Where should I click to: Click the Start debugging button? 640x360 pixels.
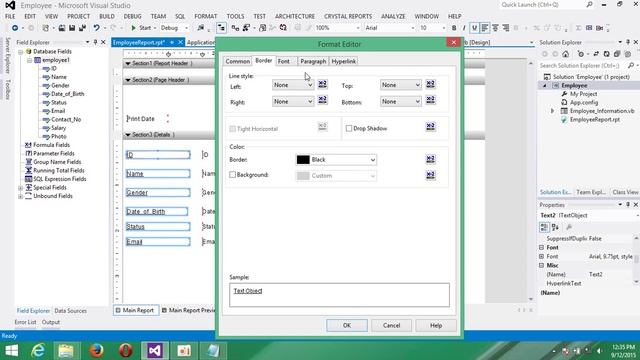coord(141,28)
